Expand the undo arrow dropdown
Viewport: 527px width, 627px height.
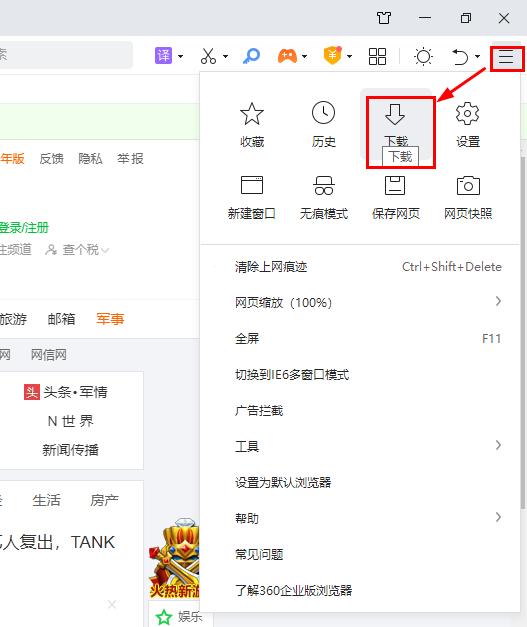(x=477, y=56)
